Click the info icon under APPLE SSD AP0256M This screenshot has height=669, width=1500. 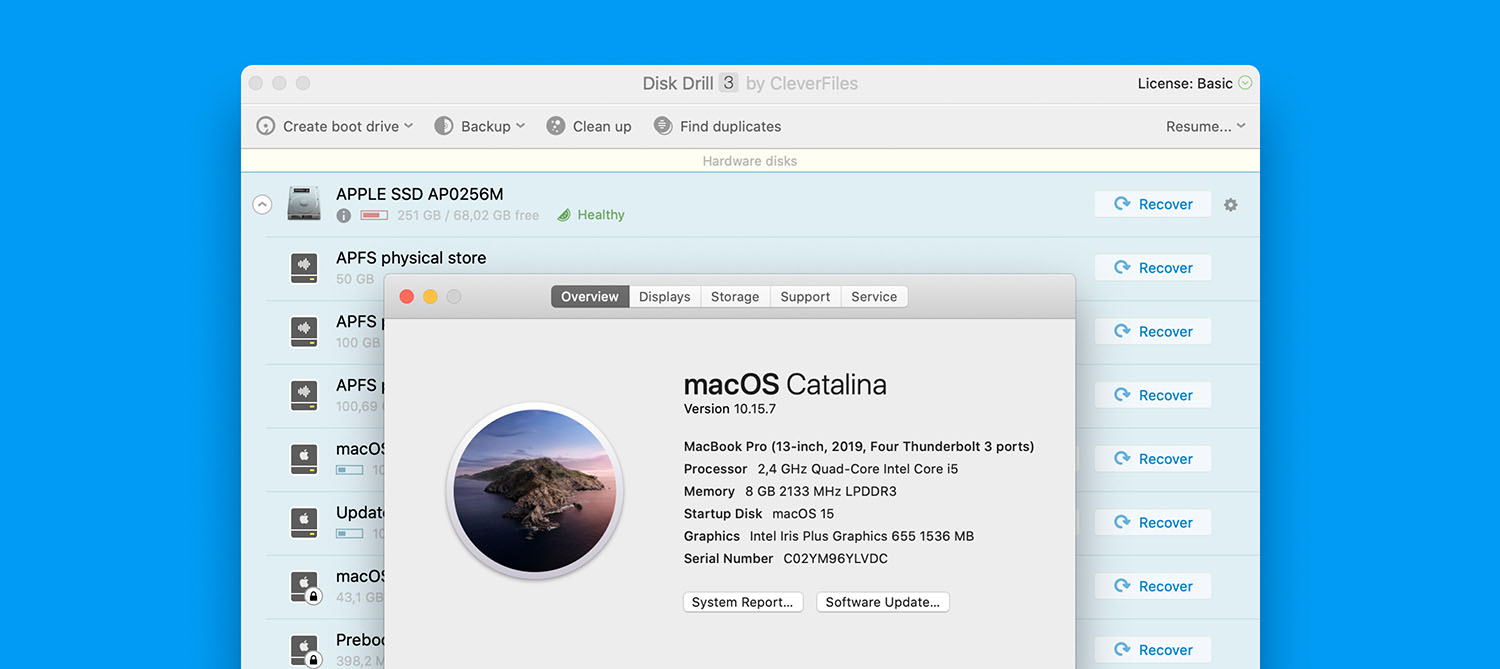click(344, 215)
